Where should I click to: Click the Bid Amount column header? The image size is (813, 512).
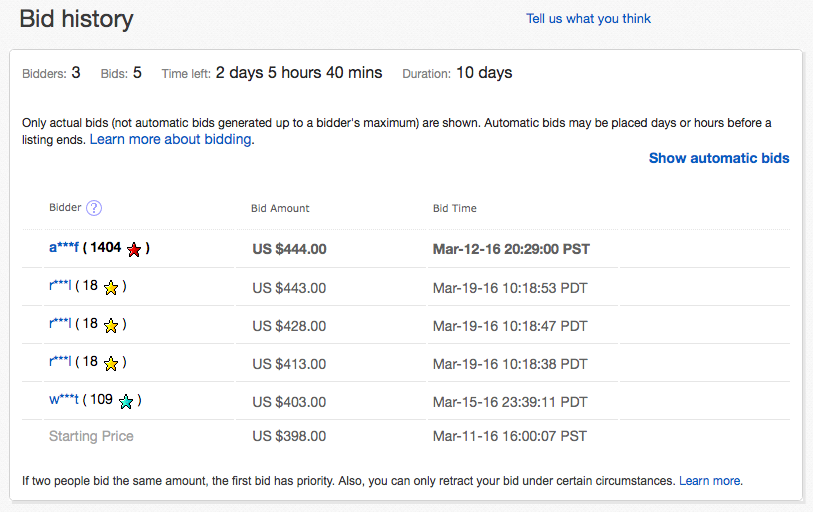pos(280,208)
